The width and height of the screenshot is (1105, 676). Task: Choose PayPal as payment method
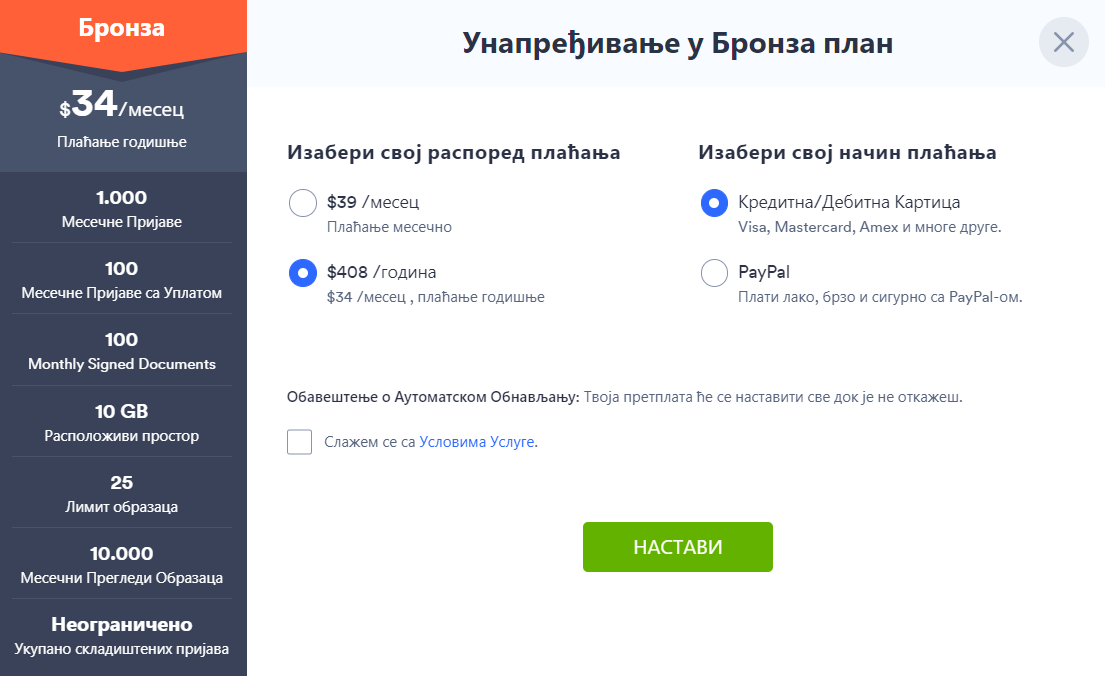click(x=714, y=273)
